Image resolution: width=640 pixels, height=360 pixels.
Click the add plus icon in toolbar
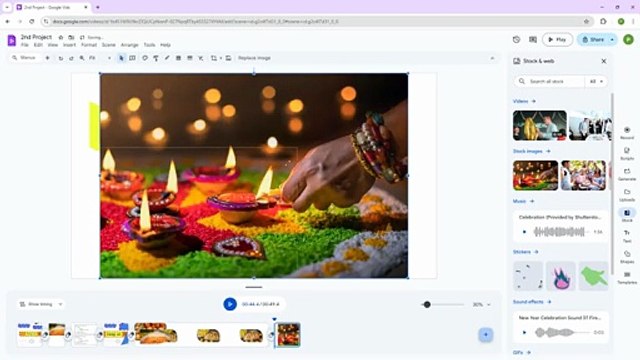pyautogui.click(x=47, y=58)
